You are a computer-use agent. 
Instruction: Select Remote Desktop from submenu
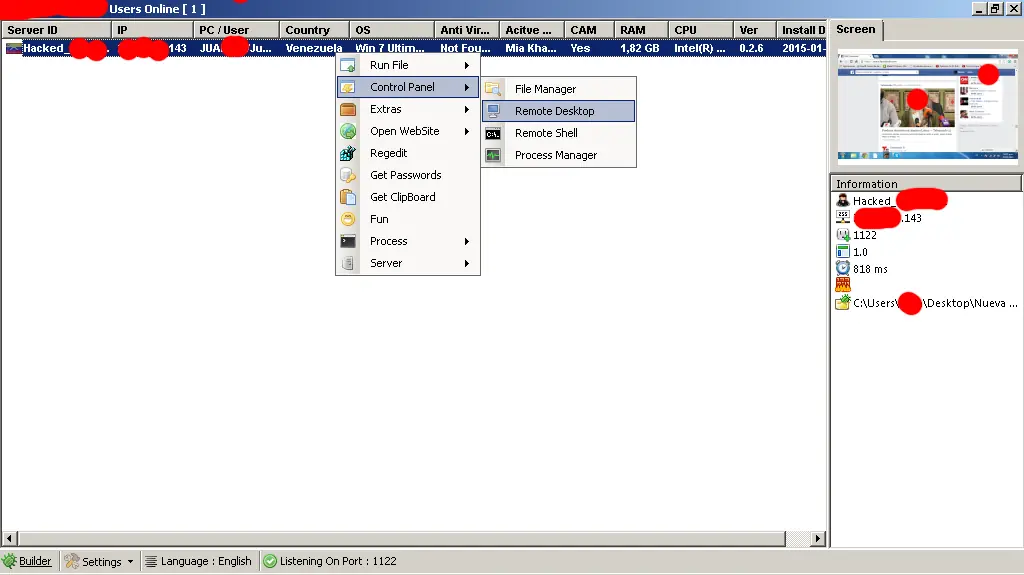click(x=558, y=111)
